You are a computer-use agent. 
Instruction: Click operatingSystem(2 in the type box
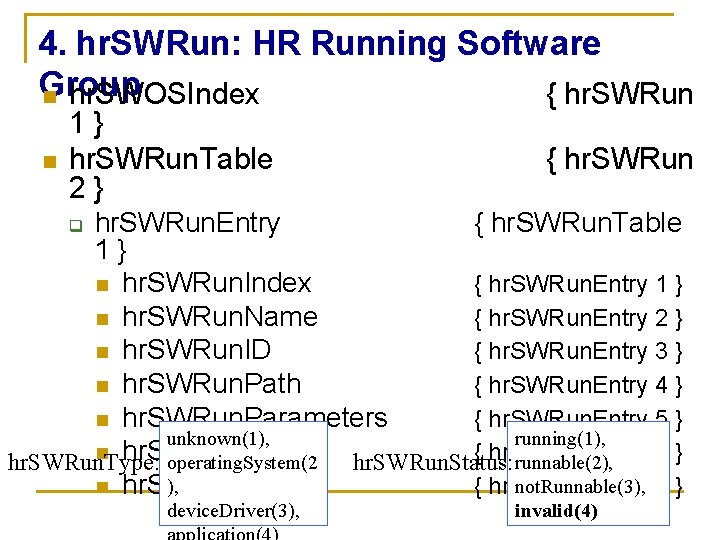tap(242, 463)
